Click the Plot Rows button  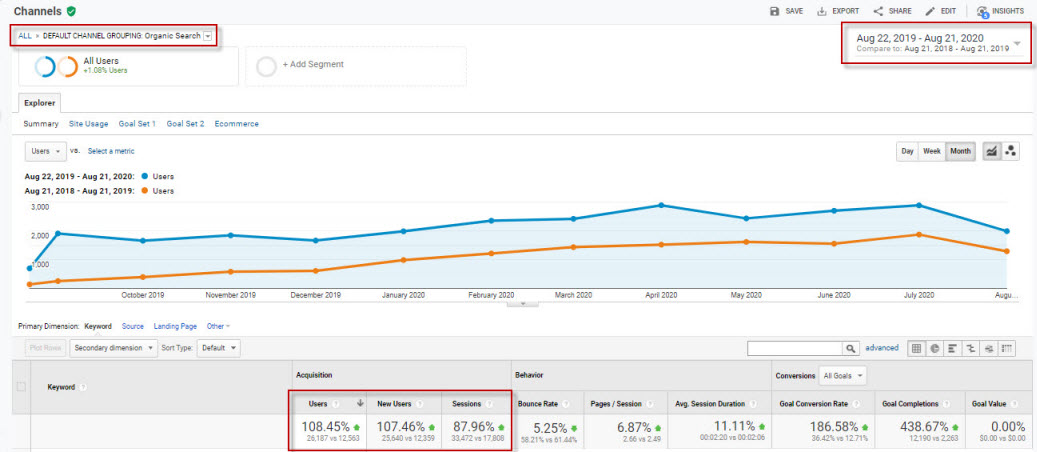[46, 348]
